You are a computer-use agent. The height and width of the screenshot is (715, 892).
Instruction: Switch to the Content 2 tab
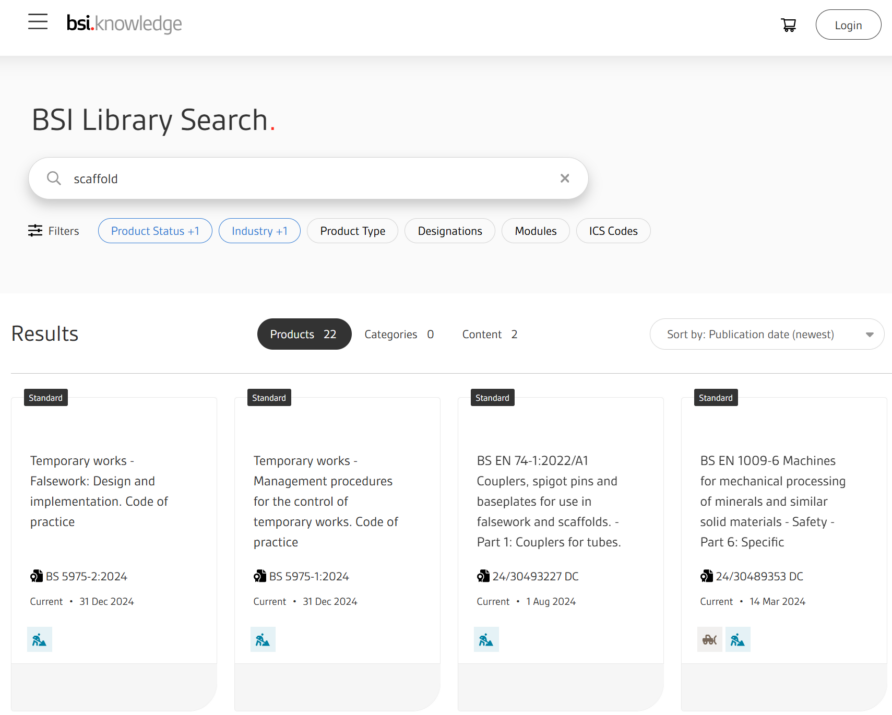pyautogui.click(x=490, y=334)
